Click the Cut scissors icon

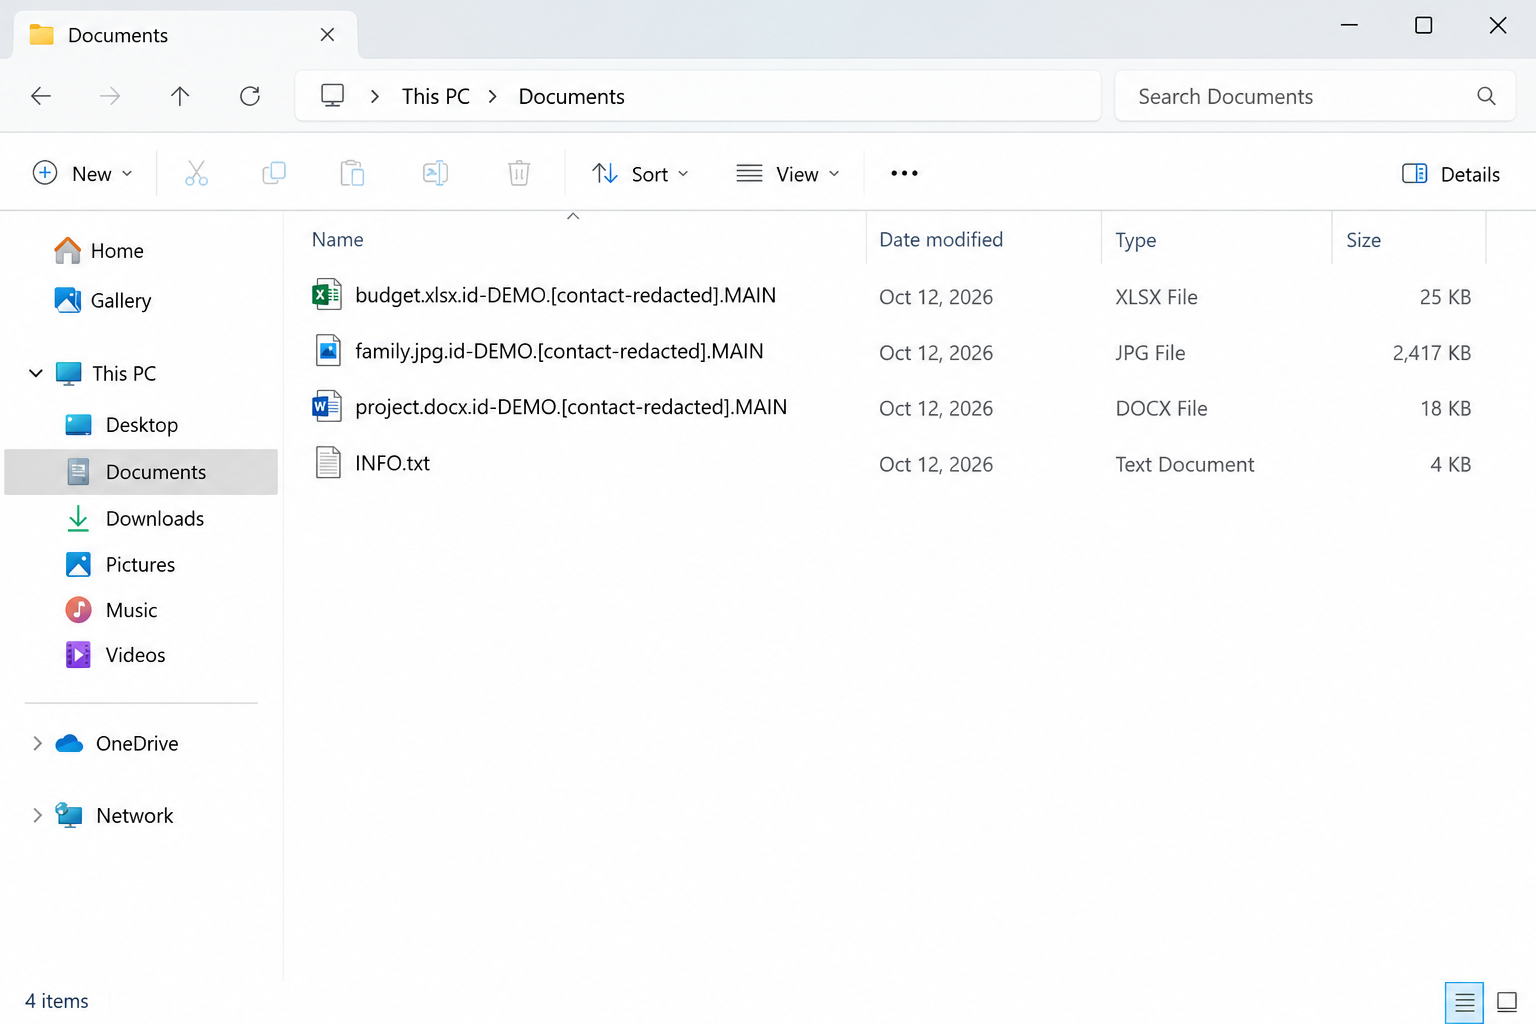click(x=197, y=174)
